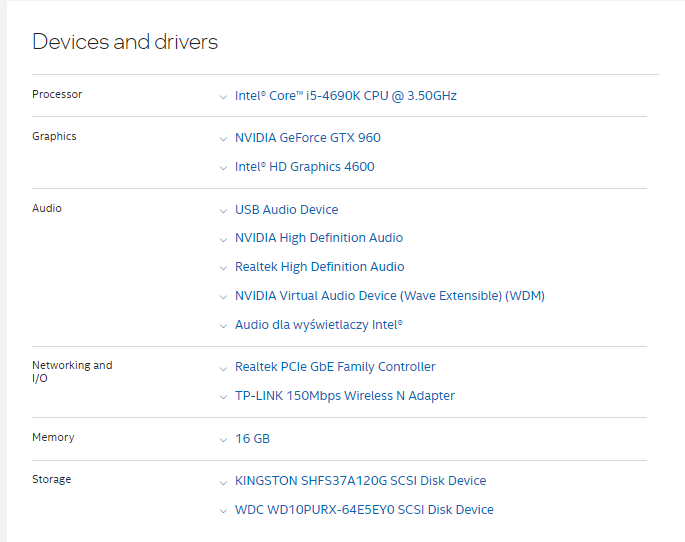Expand chevron beside KINGSTON SHFS37A120G disk
The width and height of the screenshot is (685, 542).
coord(223,483)
